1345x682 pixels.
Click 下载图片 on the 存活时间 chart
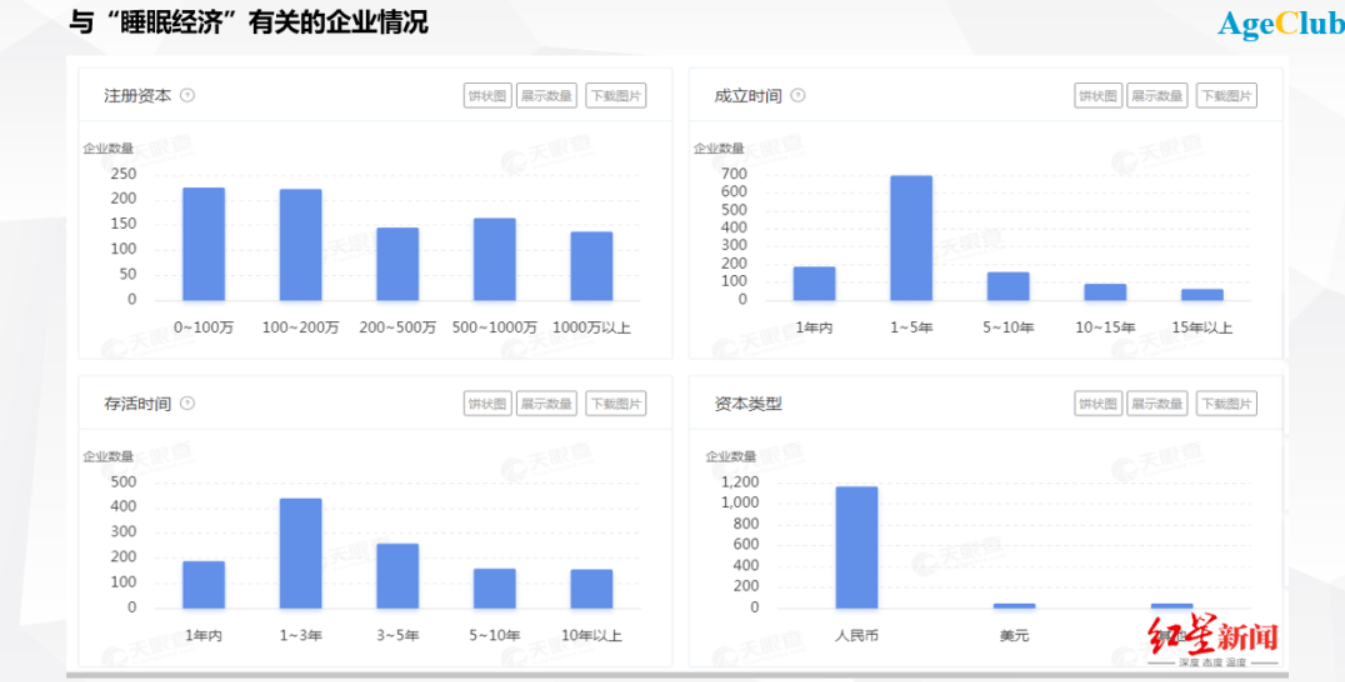point(616,403)
